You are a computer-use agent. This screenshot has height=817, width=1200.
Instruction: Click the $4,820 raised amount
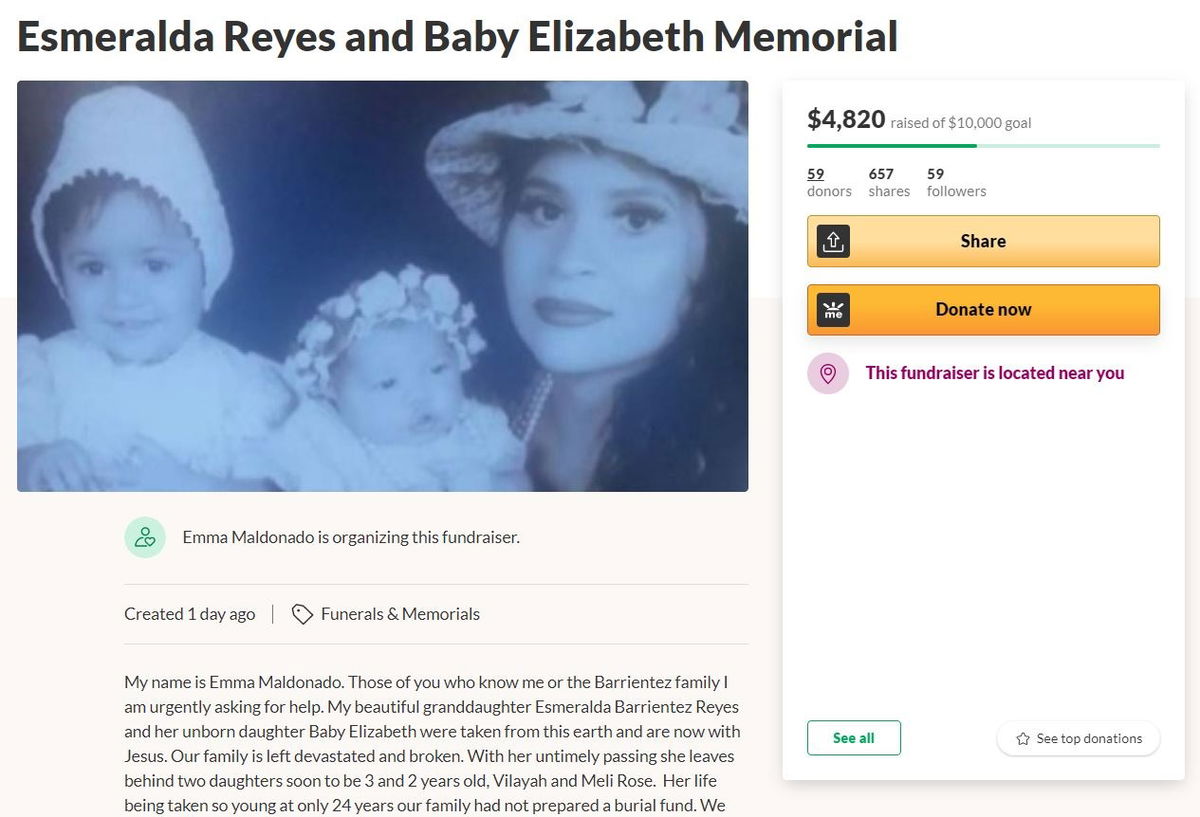point(846,120)
